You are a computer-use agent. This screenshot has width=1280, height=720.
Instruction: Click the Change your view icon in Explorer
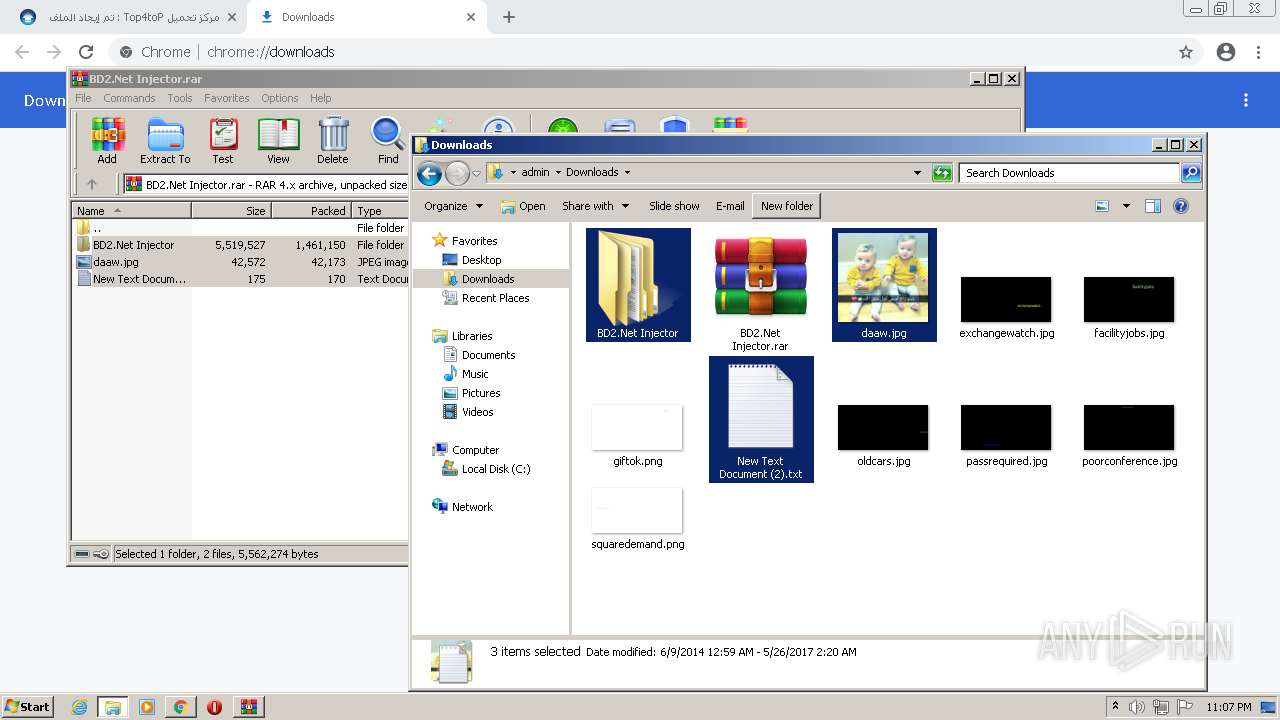click(1102, 206)
